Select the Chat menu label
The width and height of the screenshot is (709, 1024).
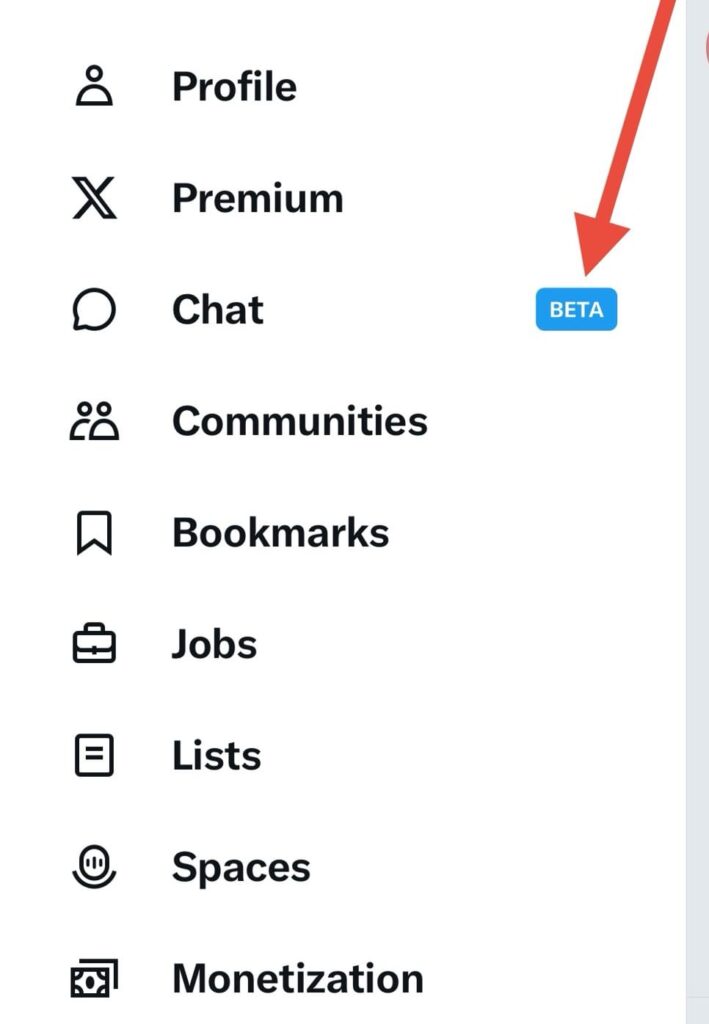click(x=218, y=310)
